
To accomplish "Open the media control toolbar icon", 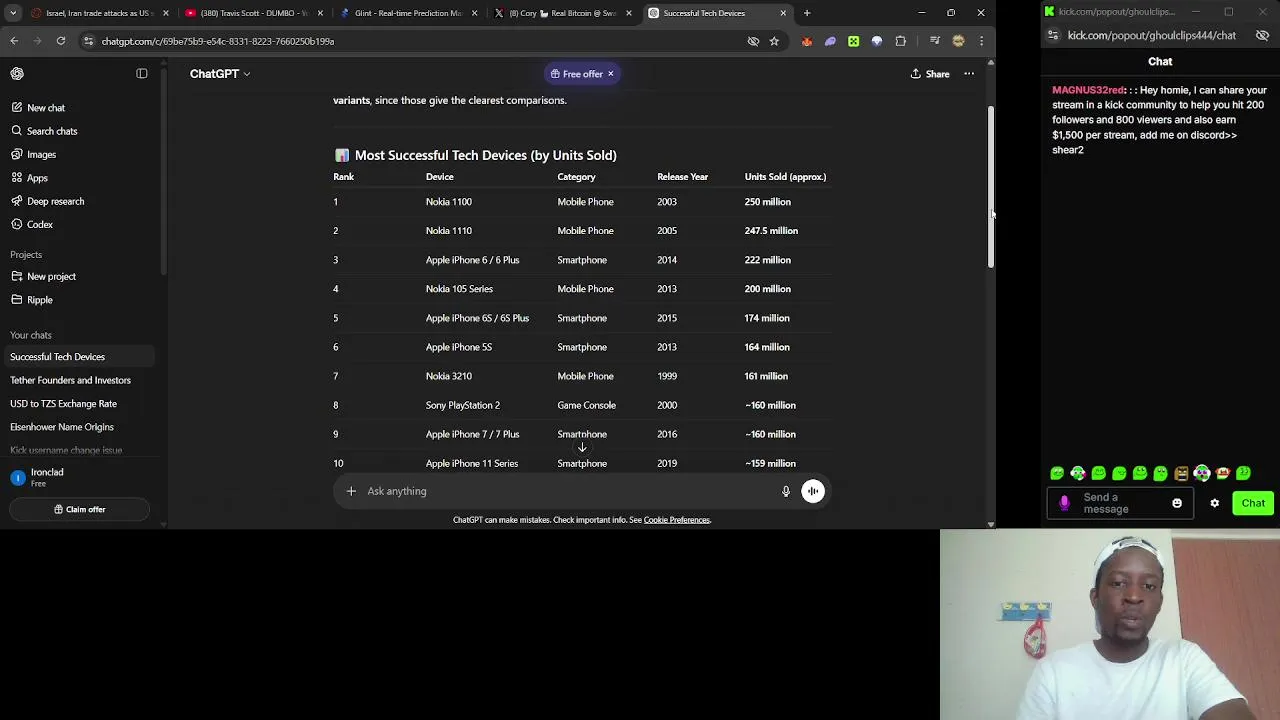I will (x=934, y=41).
